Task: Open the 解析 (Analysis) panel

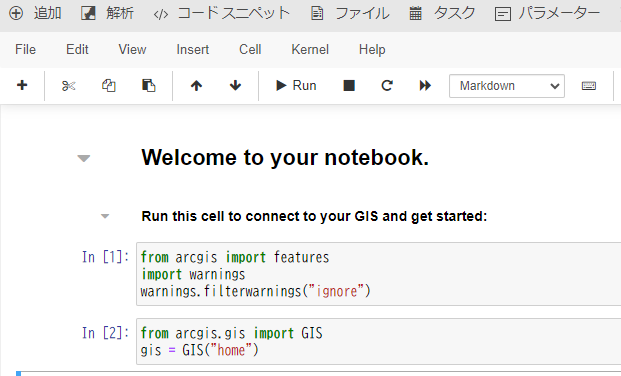Action: point(107,13)
